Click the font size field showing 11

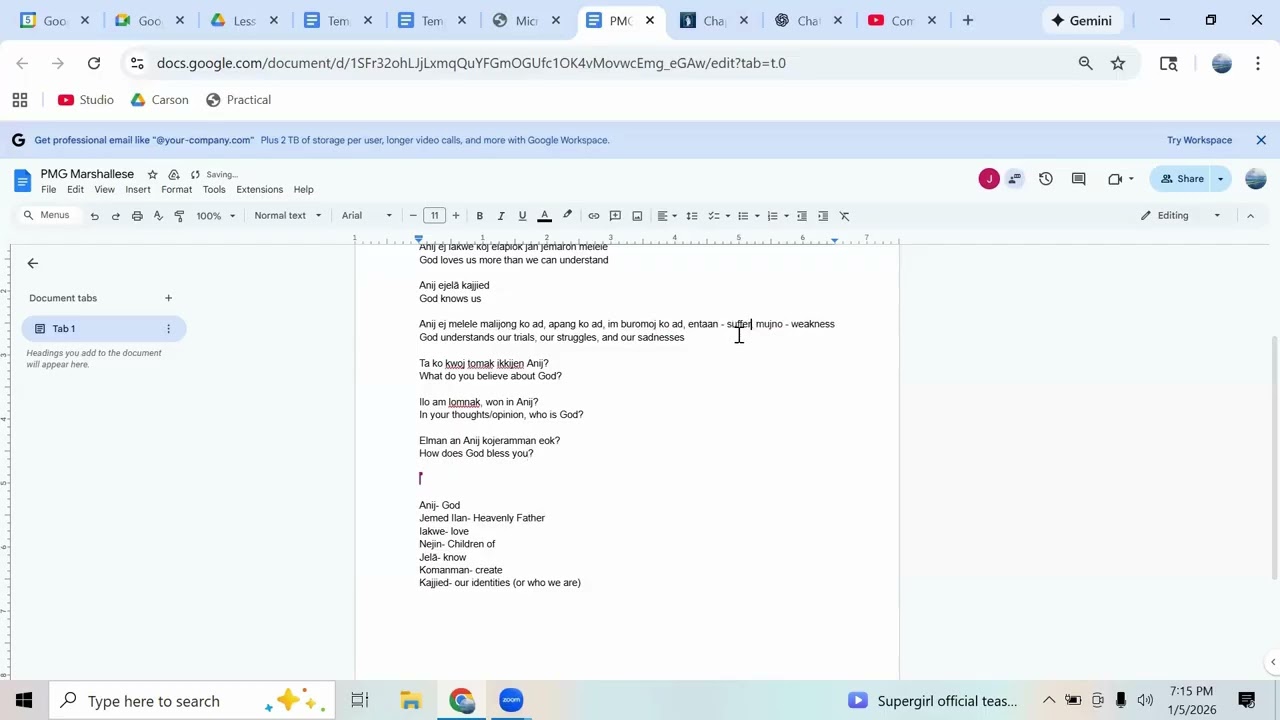[x=434, y=216]
